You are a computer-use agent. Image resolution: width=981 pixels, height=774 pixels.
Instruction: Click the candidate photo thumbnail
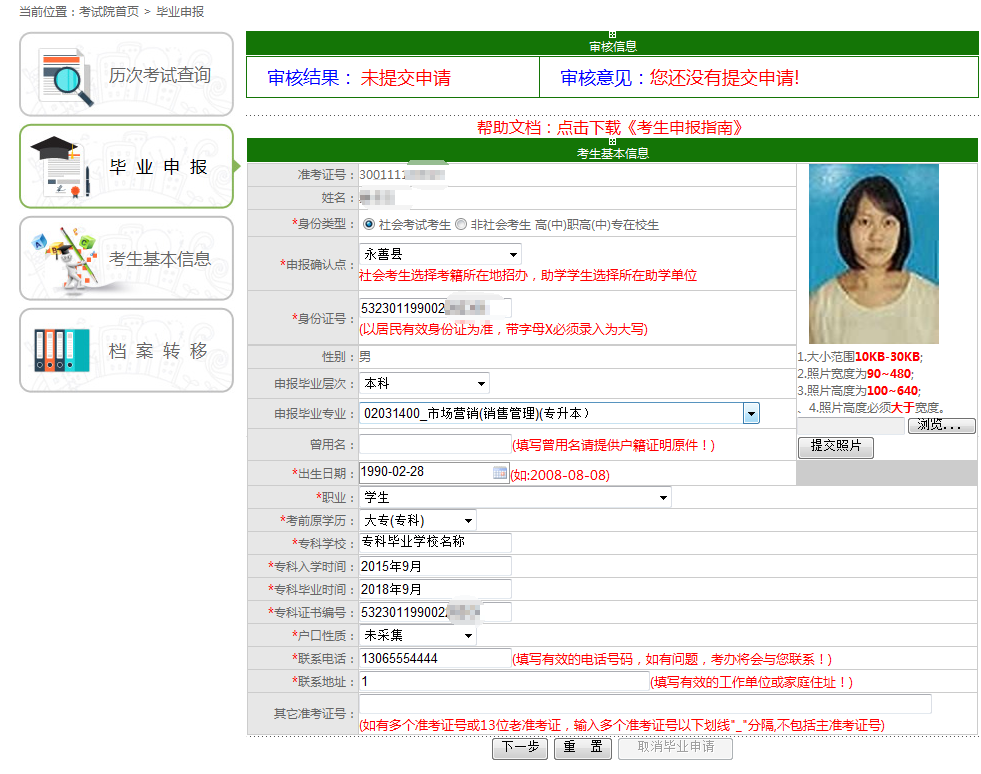[x=873, y=254]
